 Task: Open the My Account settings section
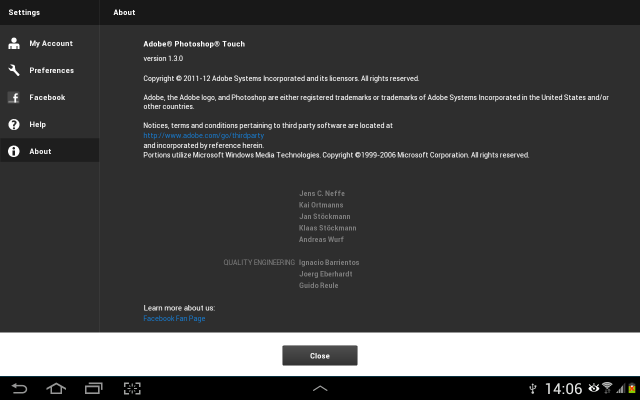tap(50, 43)
